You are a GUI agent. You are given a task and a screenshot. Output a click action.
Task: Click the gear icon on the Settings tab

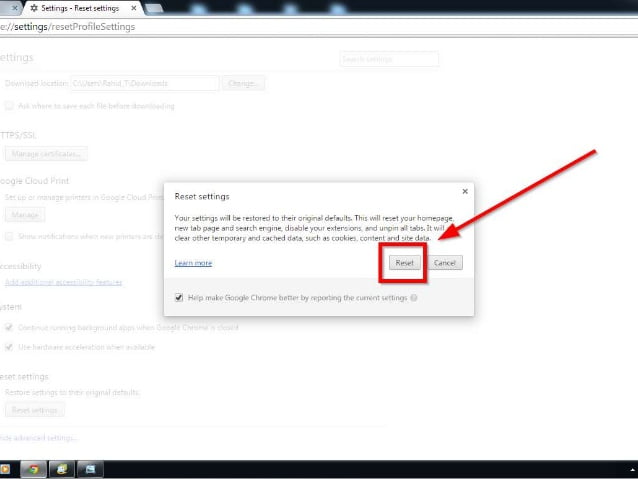[x=34, y=8]
